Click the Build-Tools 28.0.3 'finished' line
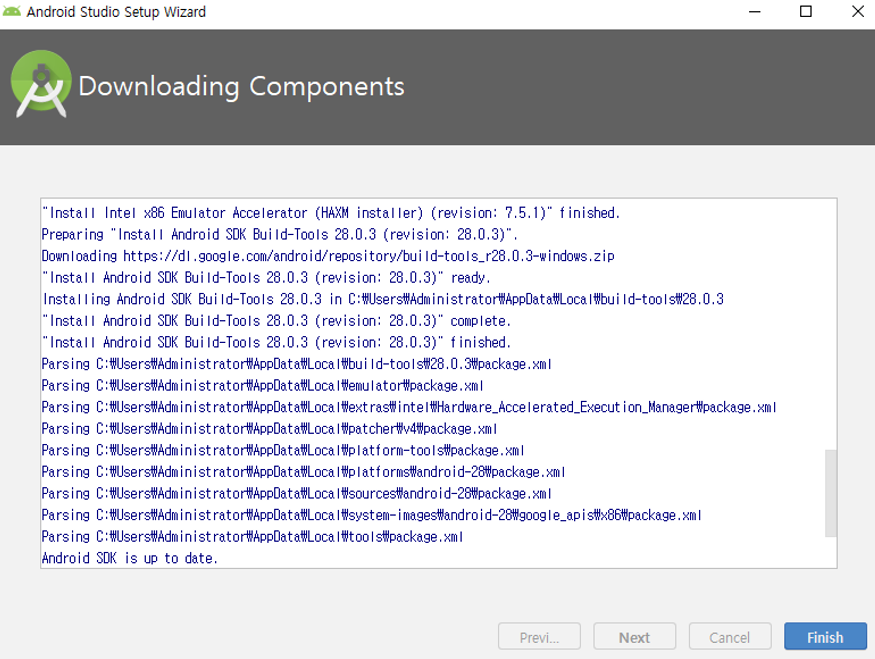 (x=276, y=342)
